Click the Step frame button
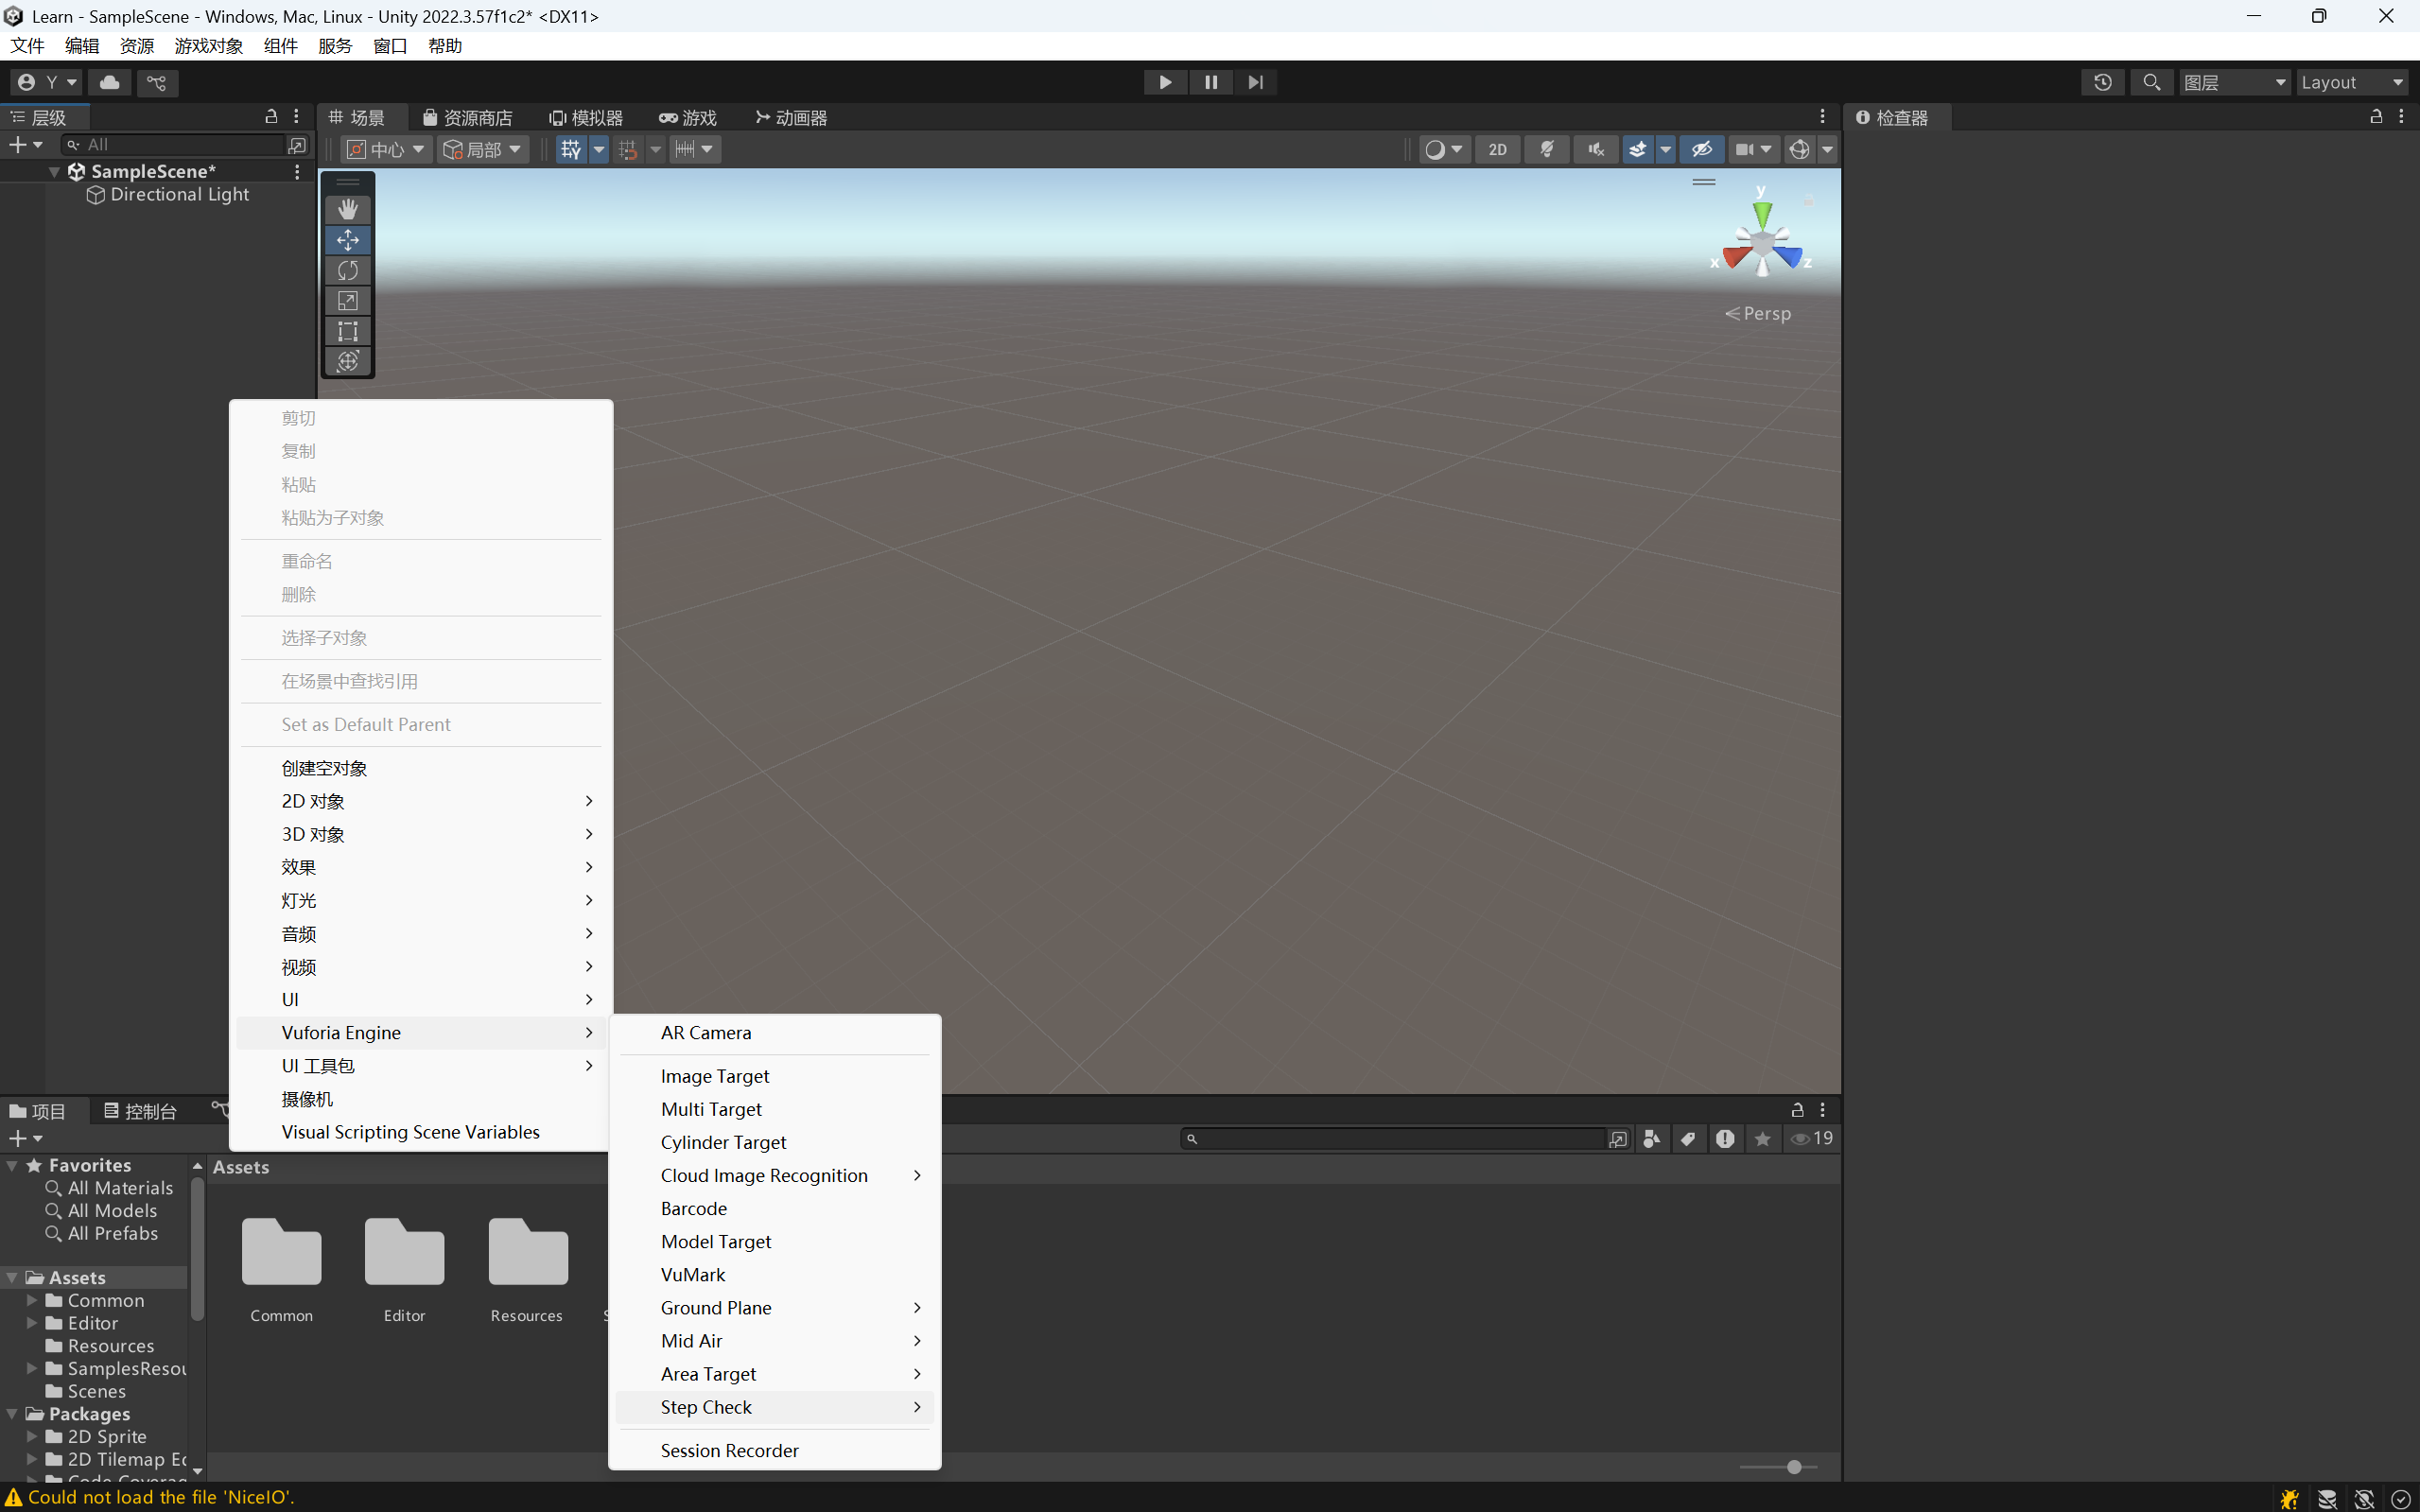Image resolution: width=2420 pixels, height=1512 pixels. 1255,82
